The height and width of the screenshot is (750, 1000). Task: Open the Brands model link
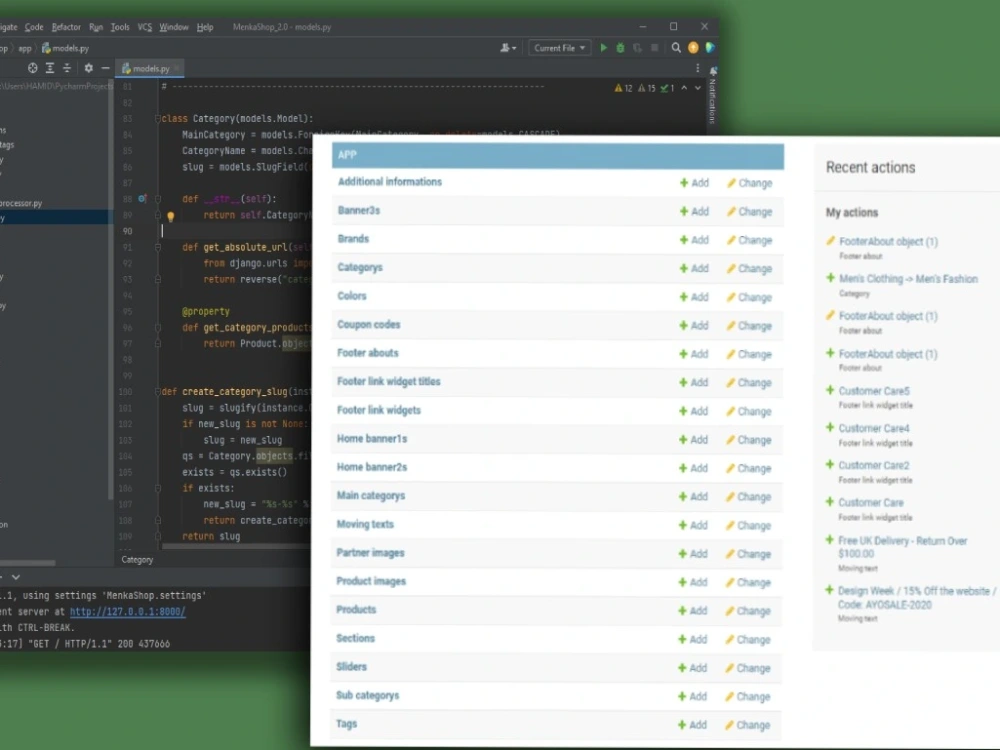pyautogui.click(x=353, y=239)
